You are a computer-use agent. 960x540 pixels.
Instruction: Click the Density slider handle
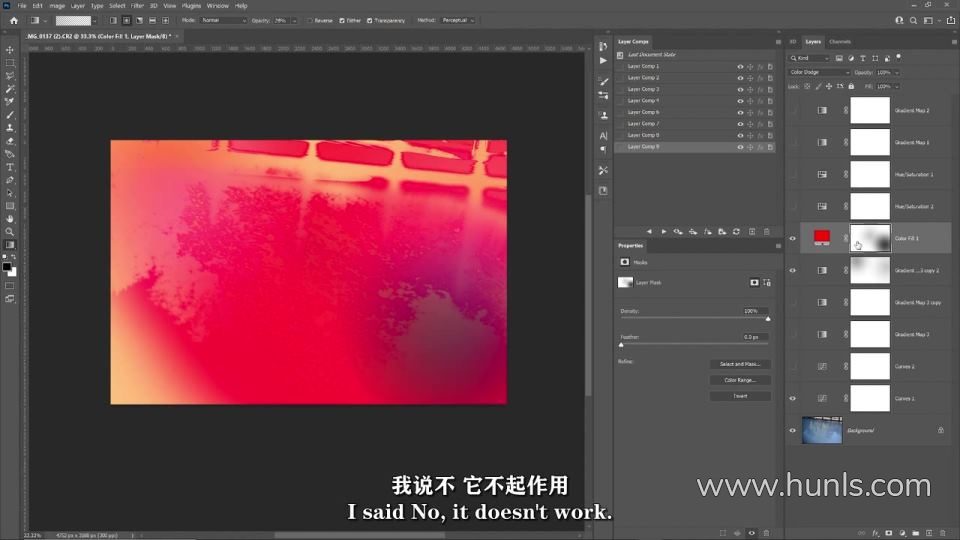pyautogui.click(x=768, y=319)
